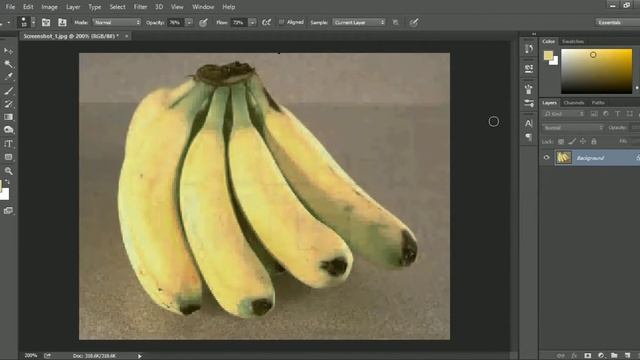The width and height of the screenshot is (640, 360).
Task: Toggle the screen mode button
Action: [x=8, y=211]
